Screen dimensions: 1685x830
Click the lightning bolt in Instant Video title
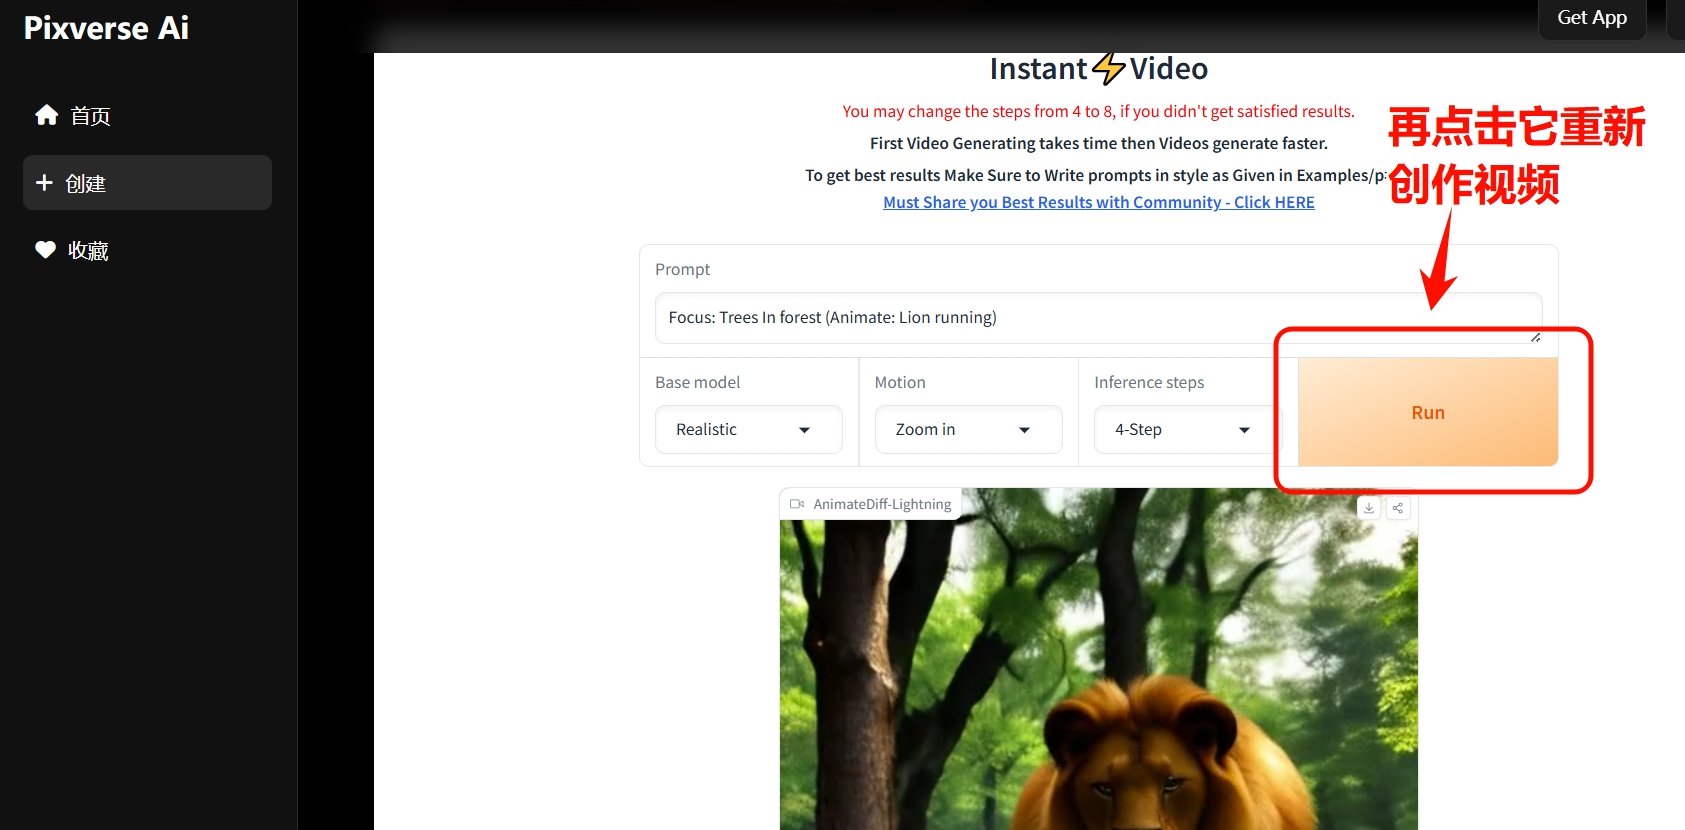(x=1108, y=69)
